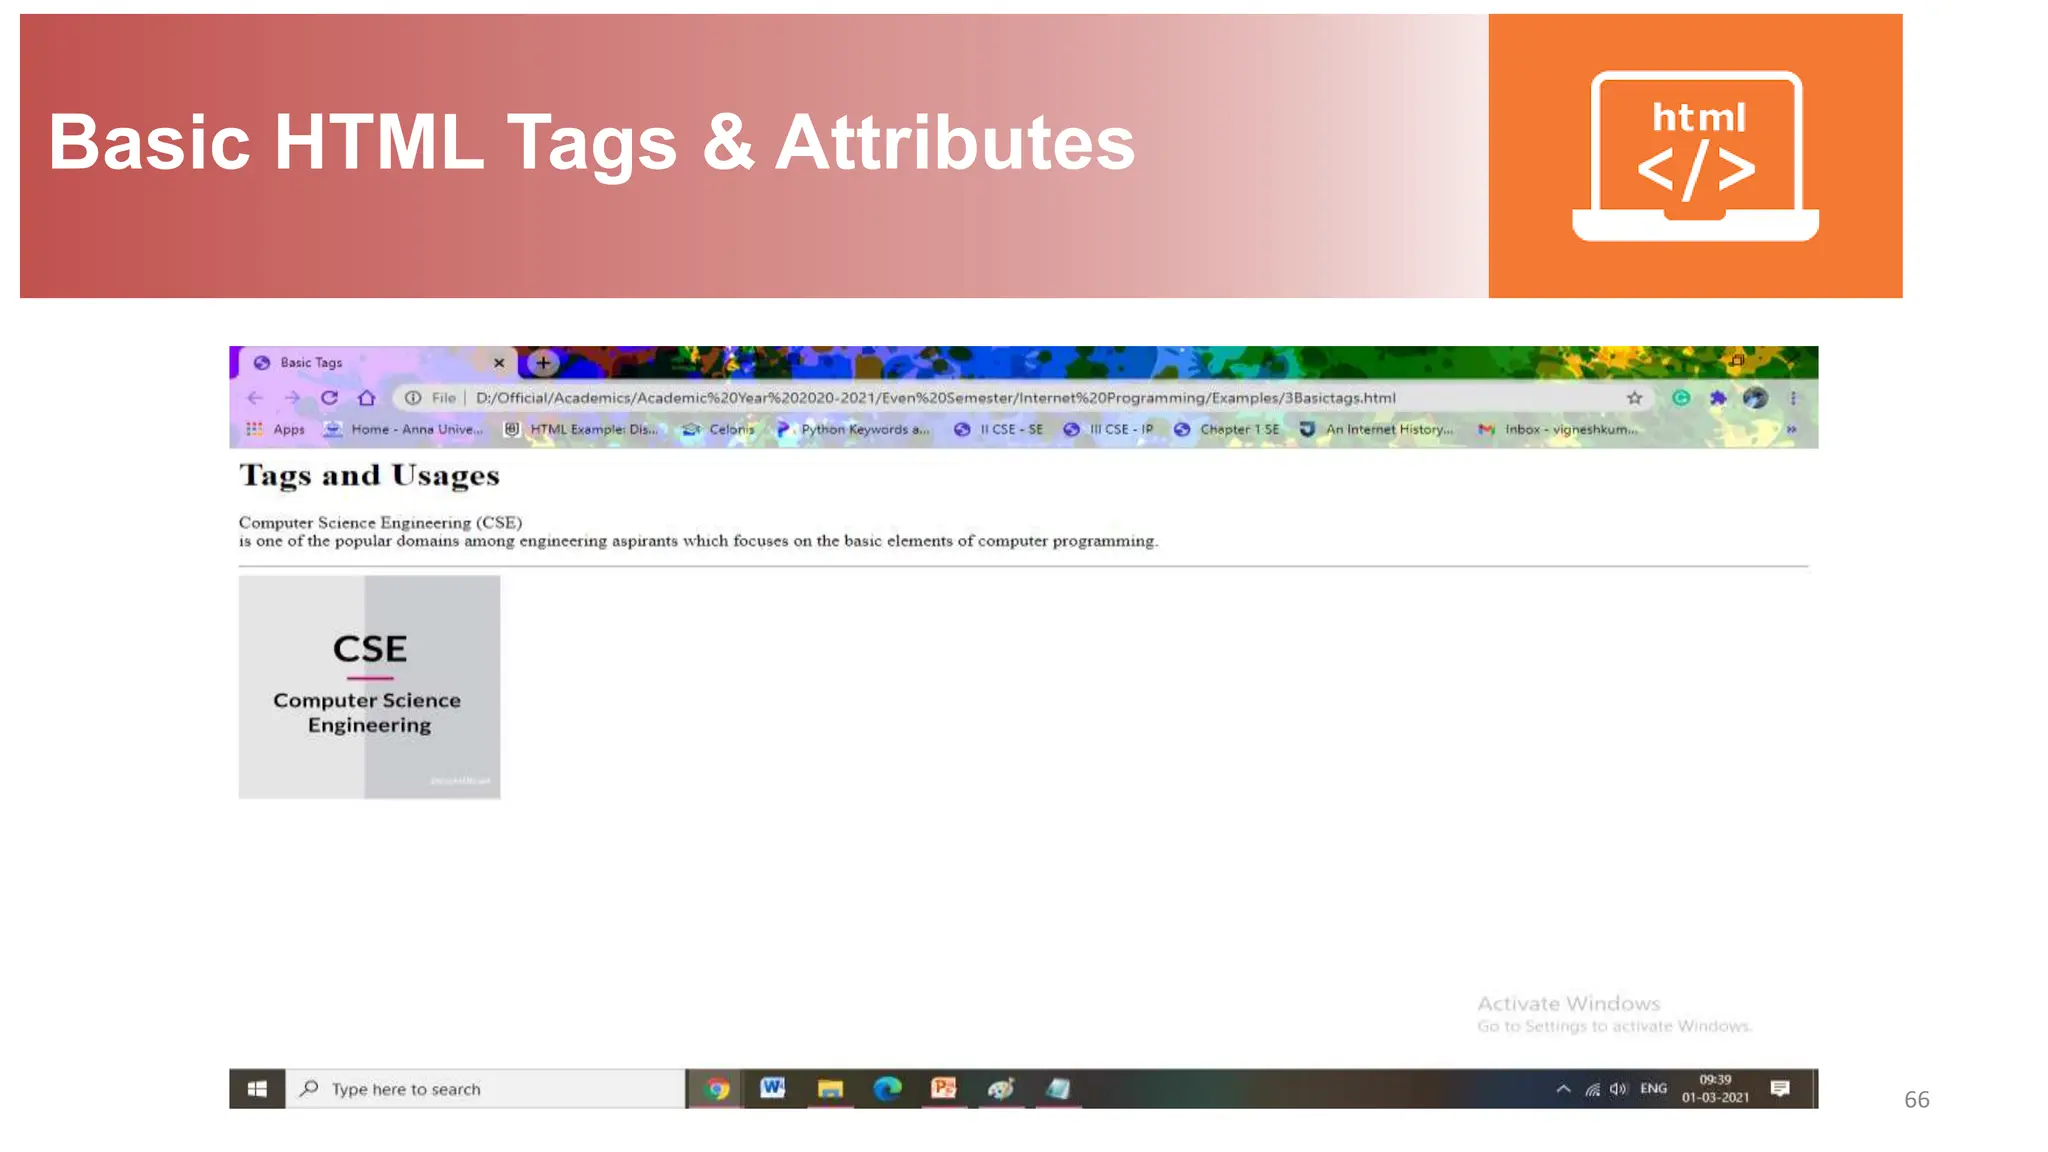
Task: Open Chrome from the taskbar
Action: 716,1089
